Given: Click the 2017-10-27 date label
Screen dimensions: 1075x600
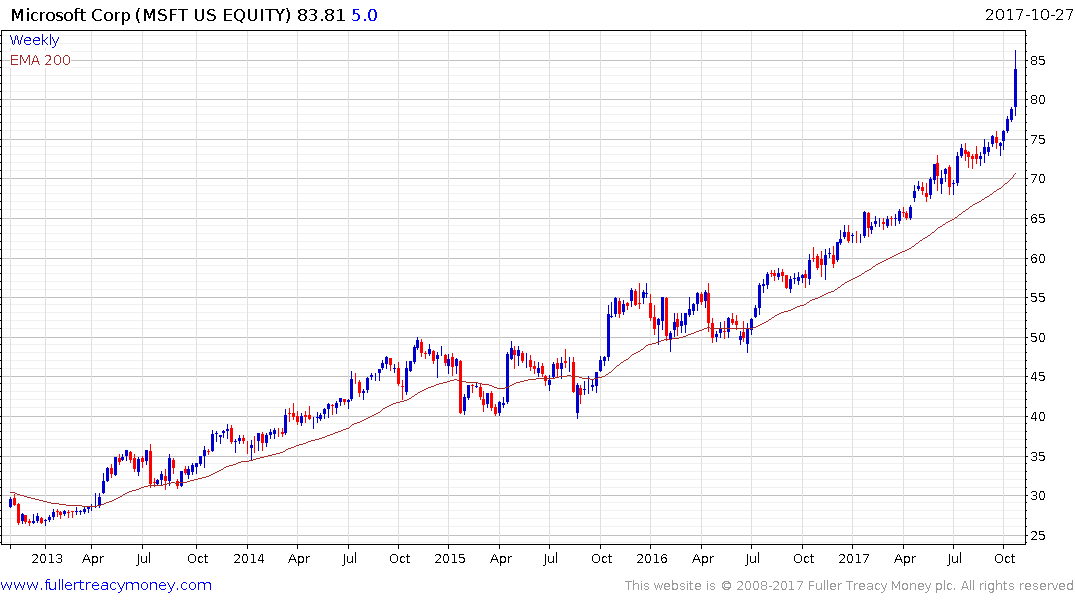Looking at the screenshot, I should click(1028, 14).
